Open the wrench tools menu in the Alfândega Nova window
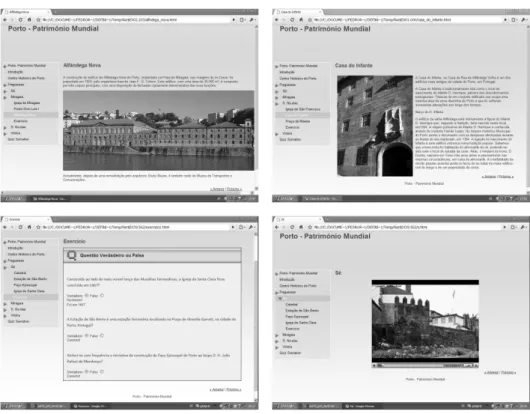 pos(252,20)
